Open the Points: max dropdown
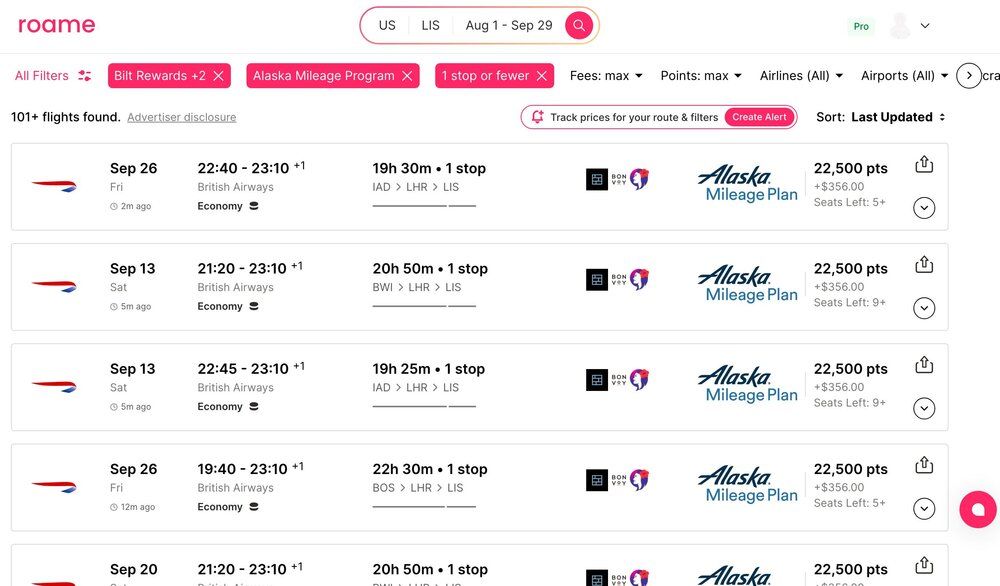The height and width of the screenshot is (586, 1000). (701, 76)
